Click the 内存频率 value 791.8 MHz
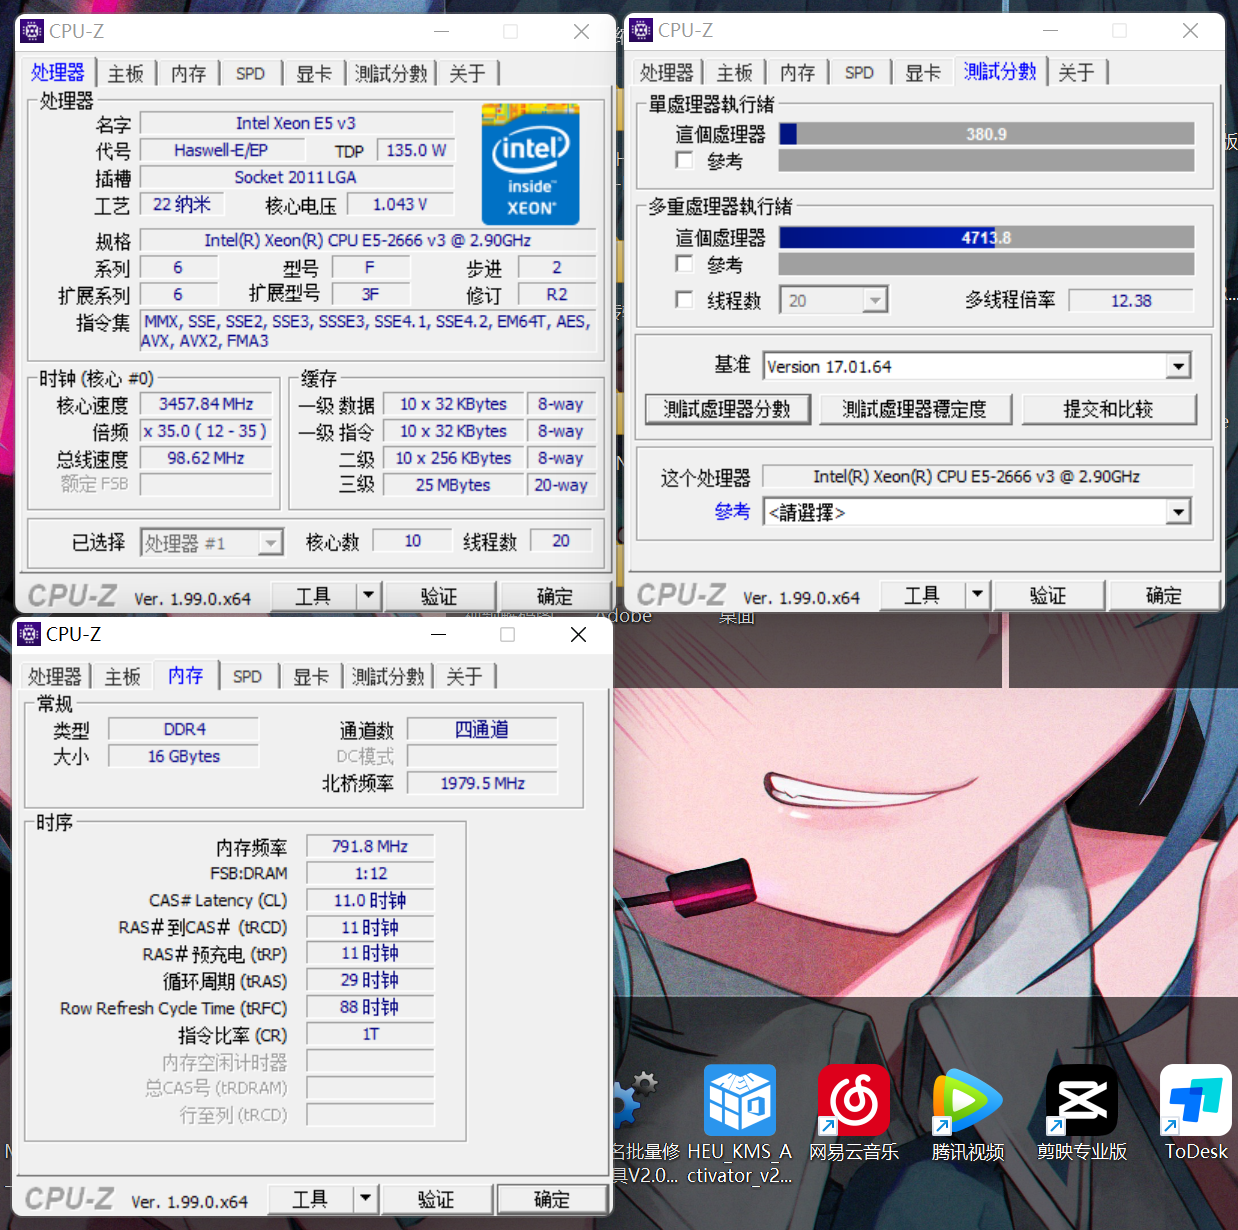This screenshot has height=1230, width=1238. click(370, 846)
